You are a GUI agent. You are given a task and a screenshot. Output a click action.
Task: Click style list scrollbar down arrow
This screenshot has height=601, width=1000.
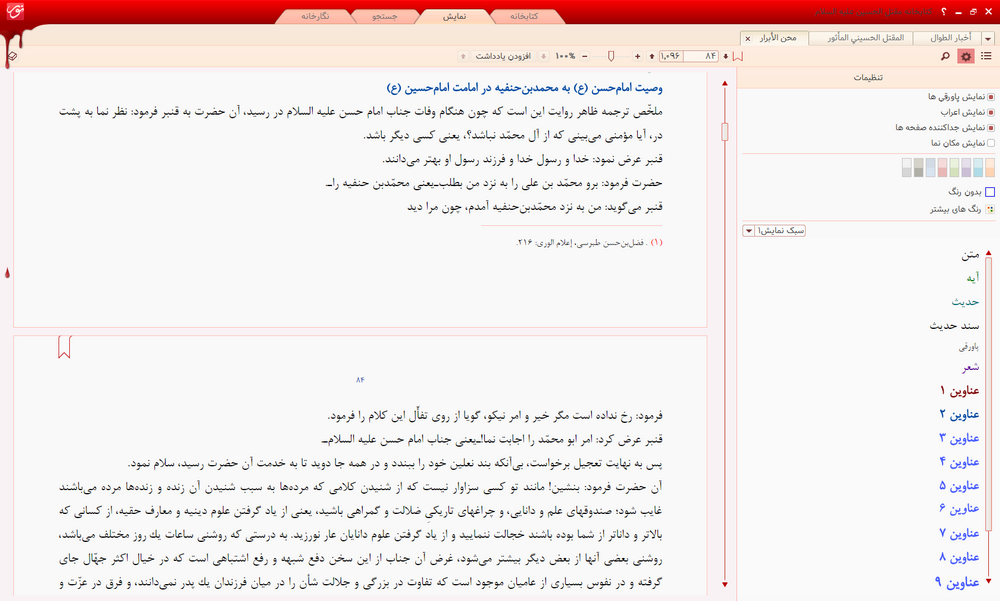coord(989,581)
